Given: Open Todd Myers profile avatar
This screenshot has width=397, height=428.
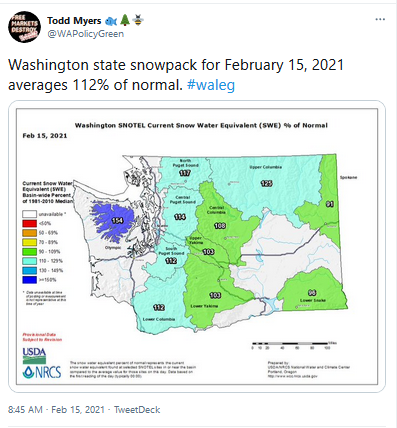Looking at the screenshot, I should click(24, 27).
